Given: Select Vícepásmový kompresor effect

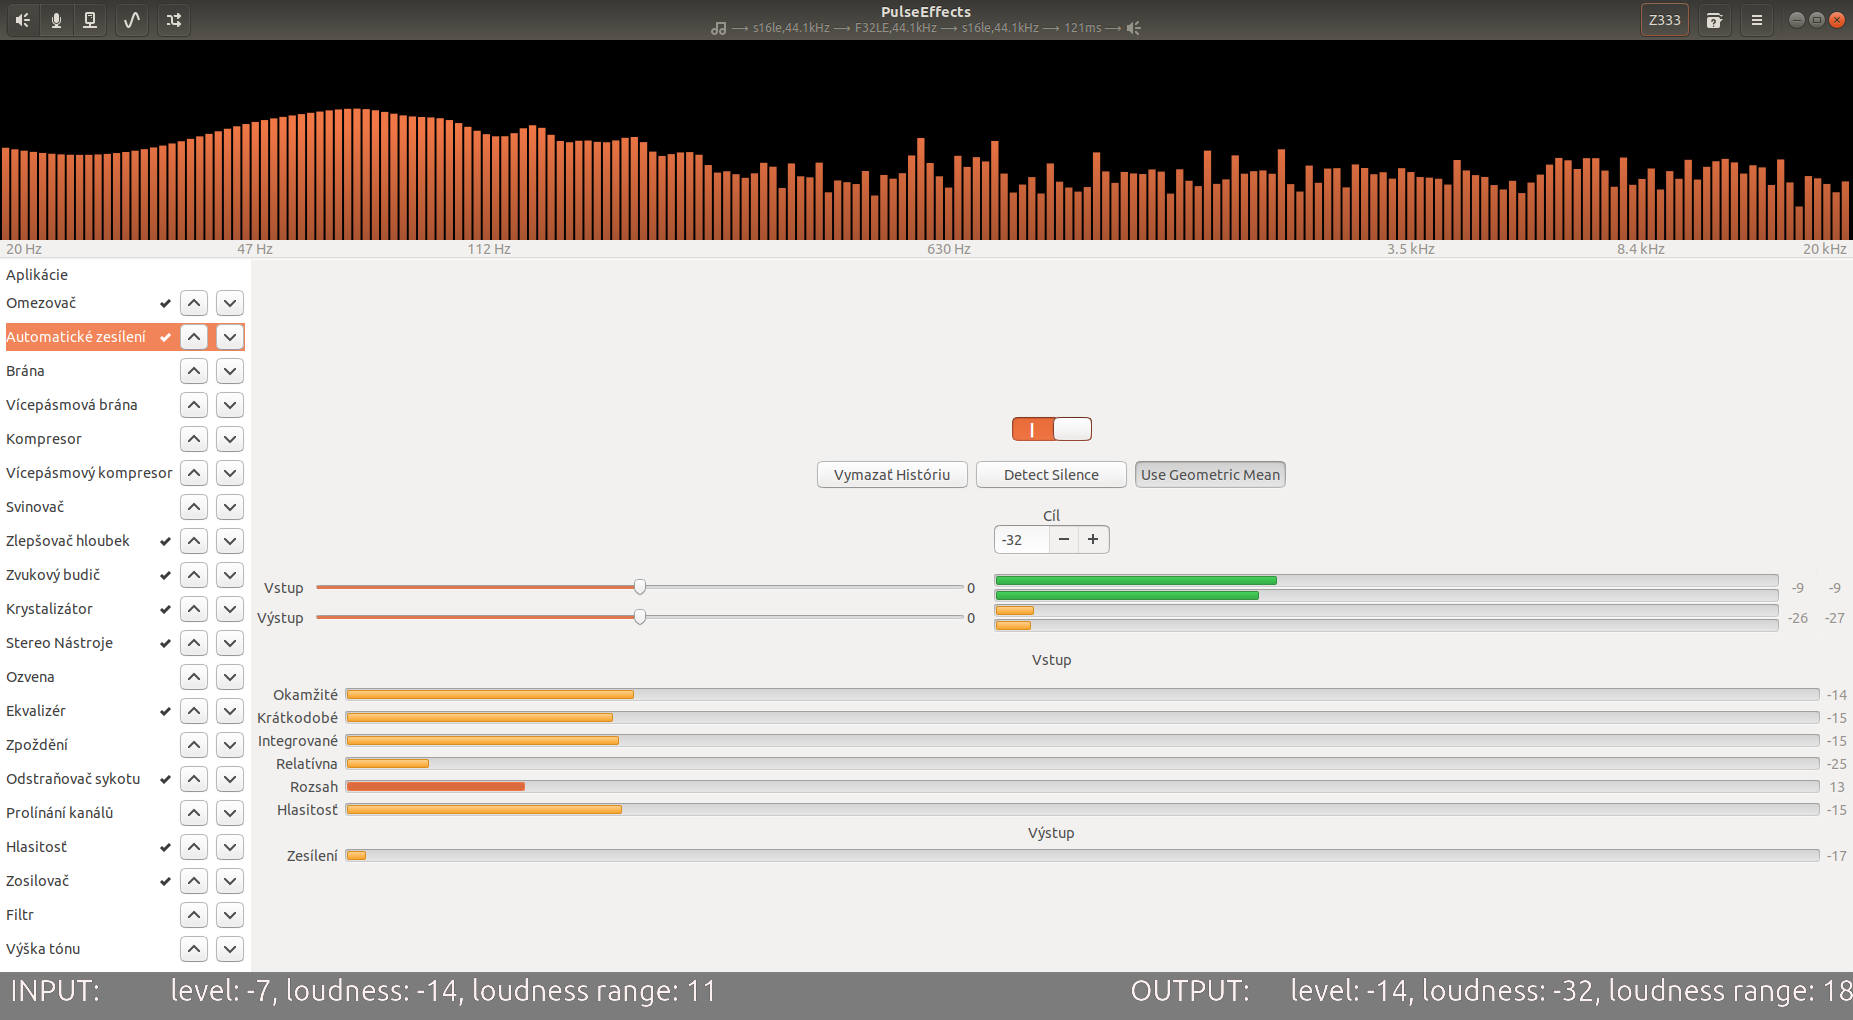Looking at the screenshot, I should pyautogui.click(x=90, y=473).
